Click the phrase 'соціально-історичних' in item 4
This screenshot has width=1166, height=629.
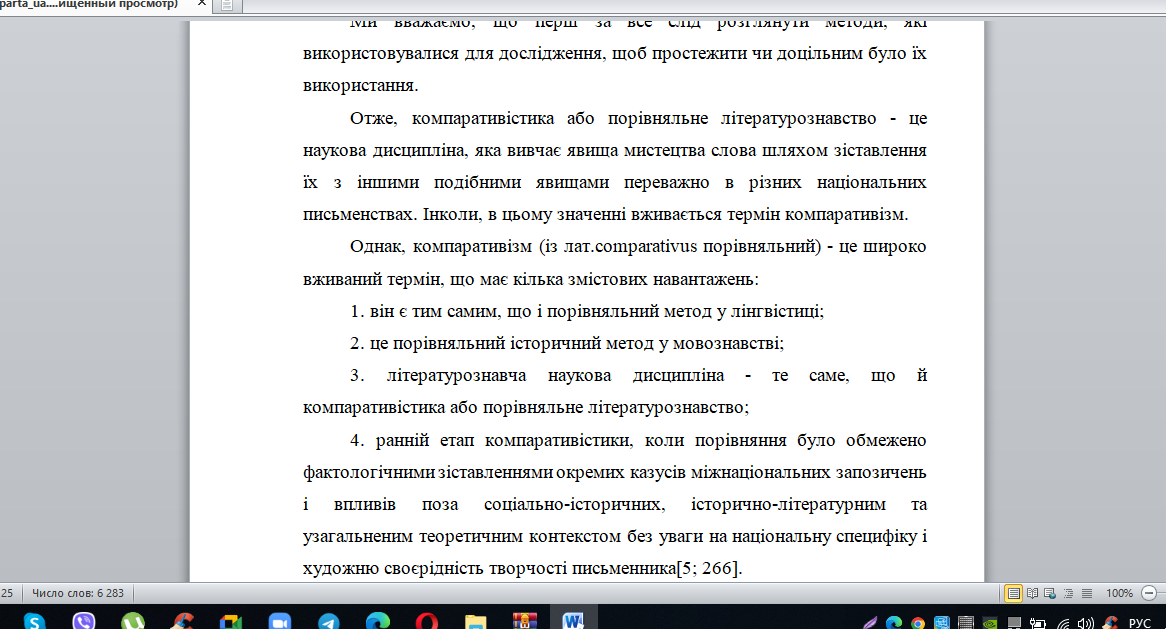(x=573, y=504)
